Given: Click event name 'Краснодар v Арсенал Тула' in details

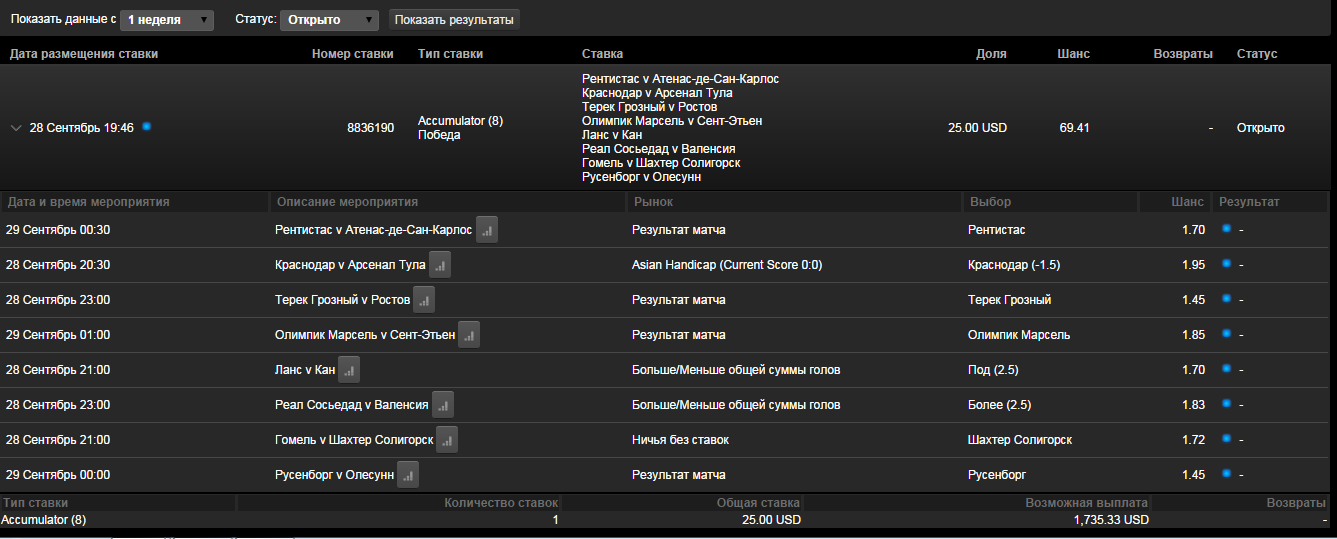Looking at the screenshot, I should click(350, 265).
